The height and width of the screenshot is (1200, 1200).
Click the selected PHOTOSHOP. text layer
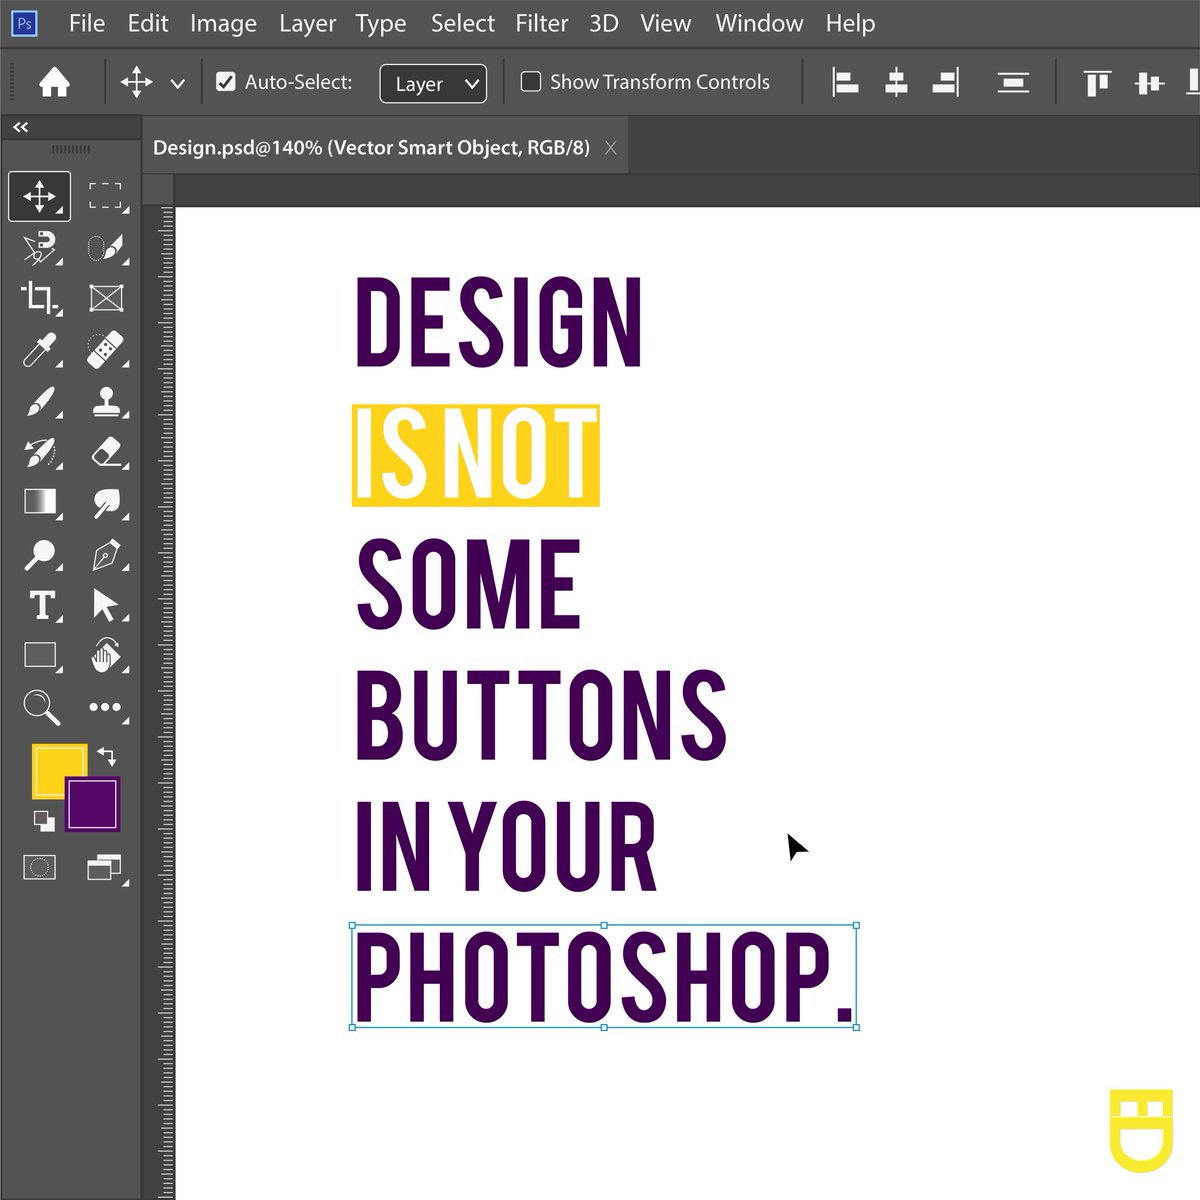pyautogui.click(x=604, y=976)
